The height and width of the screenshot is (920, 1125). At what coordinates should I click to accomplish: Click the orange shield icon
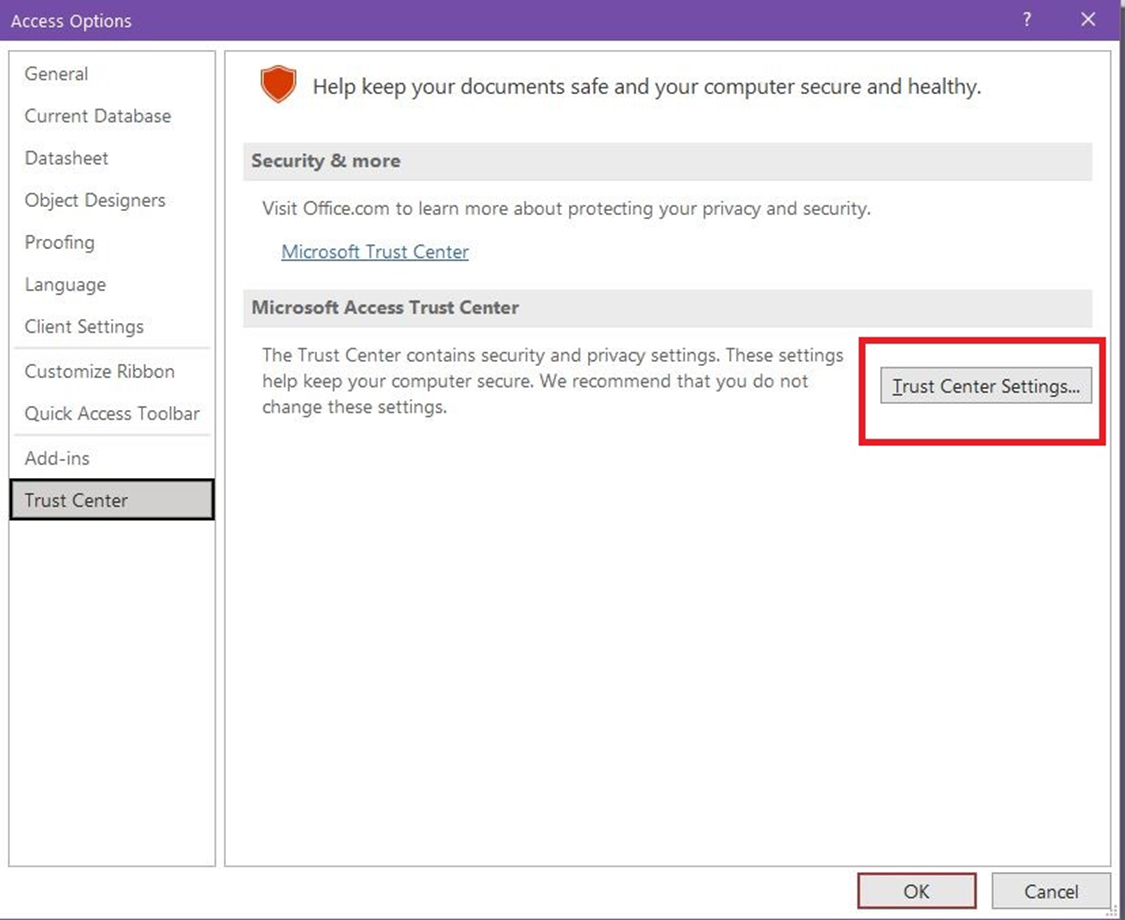pyautogui.click(x=278, y=85)
